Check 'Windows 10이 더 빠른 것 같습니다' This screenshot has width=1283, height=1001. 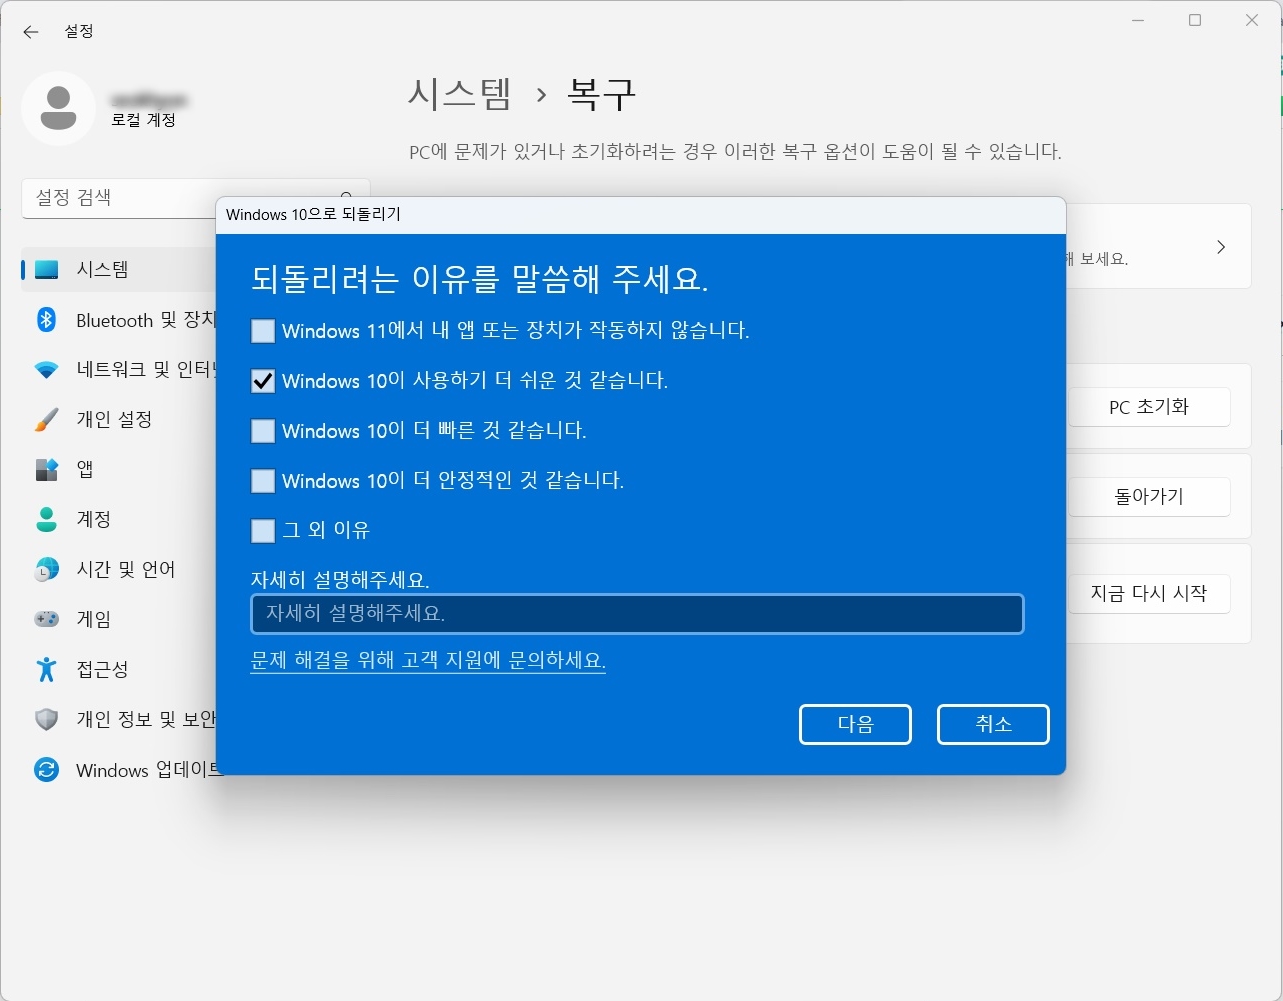coord(263,431)
